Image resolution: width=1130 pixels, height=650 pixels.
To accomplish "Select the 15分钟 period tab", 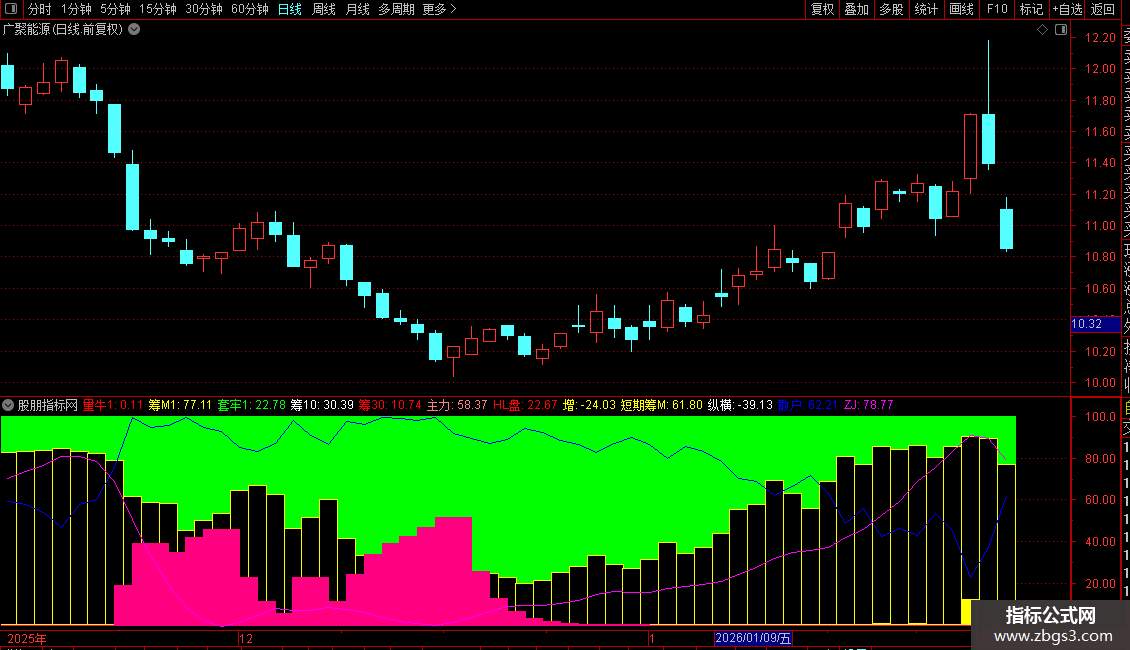I will (x=157, y=9).
